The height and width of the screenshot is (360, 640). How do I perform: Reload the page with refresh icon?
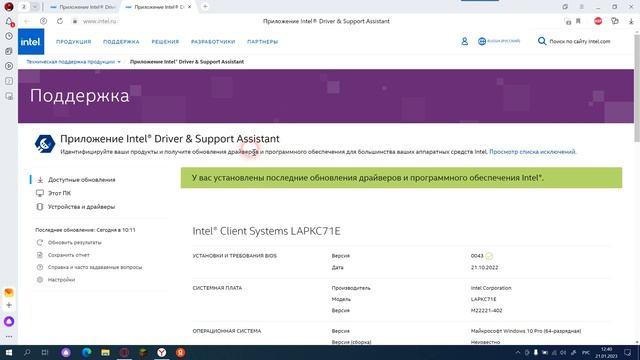[x=60, y=21]
